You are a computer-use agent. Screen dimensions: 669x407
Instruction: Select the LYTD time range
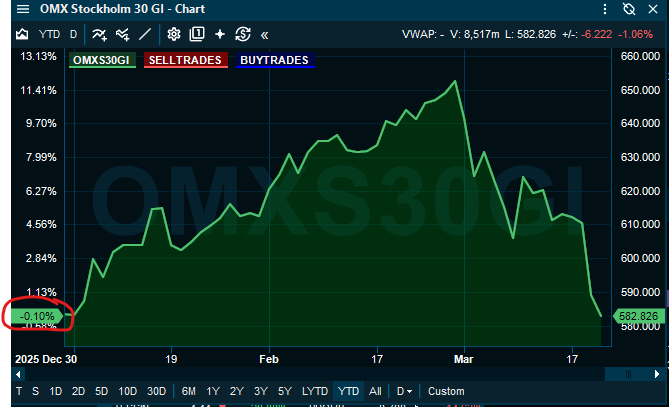315,391
